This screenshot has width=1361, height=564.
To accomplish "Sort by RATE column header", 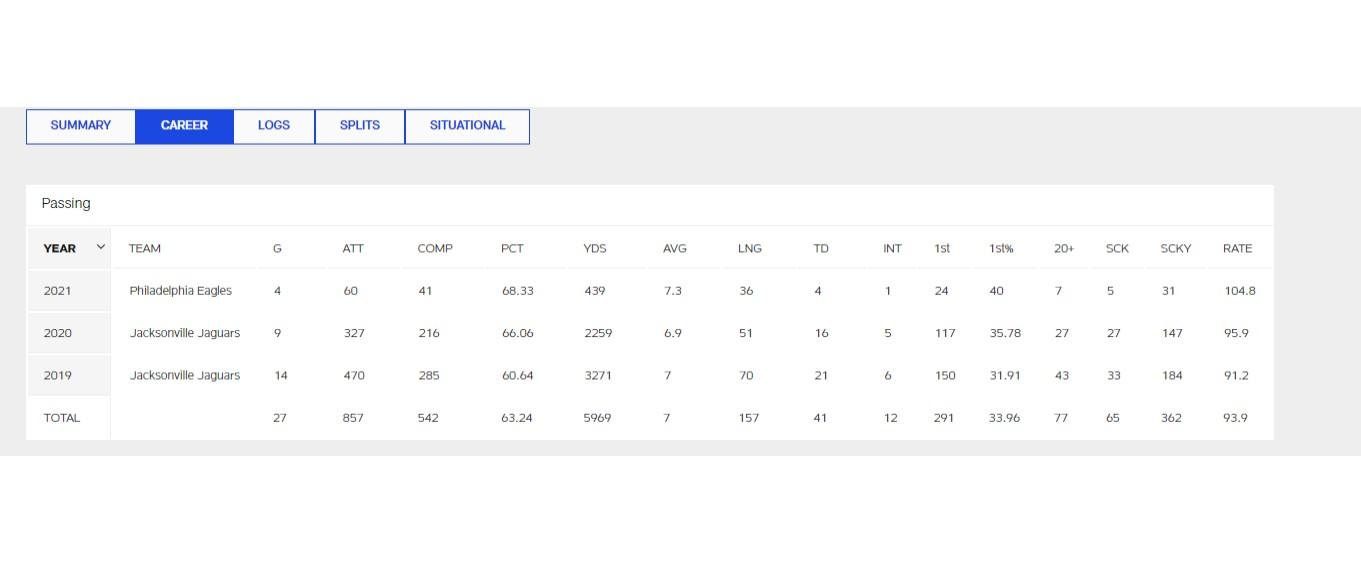I will click(1237, 248).
